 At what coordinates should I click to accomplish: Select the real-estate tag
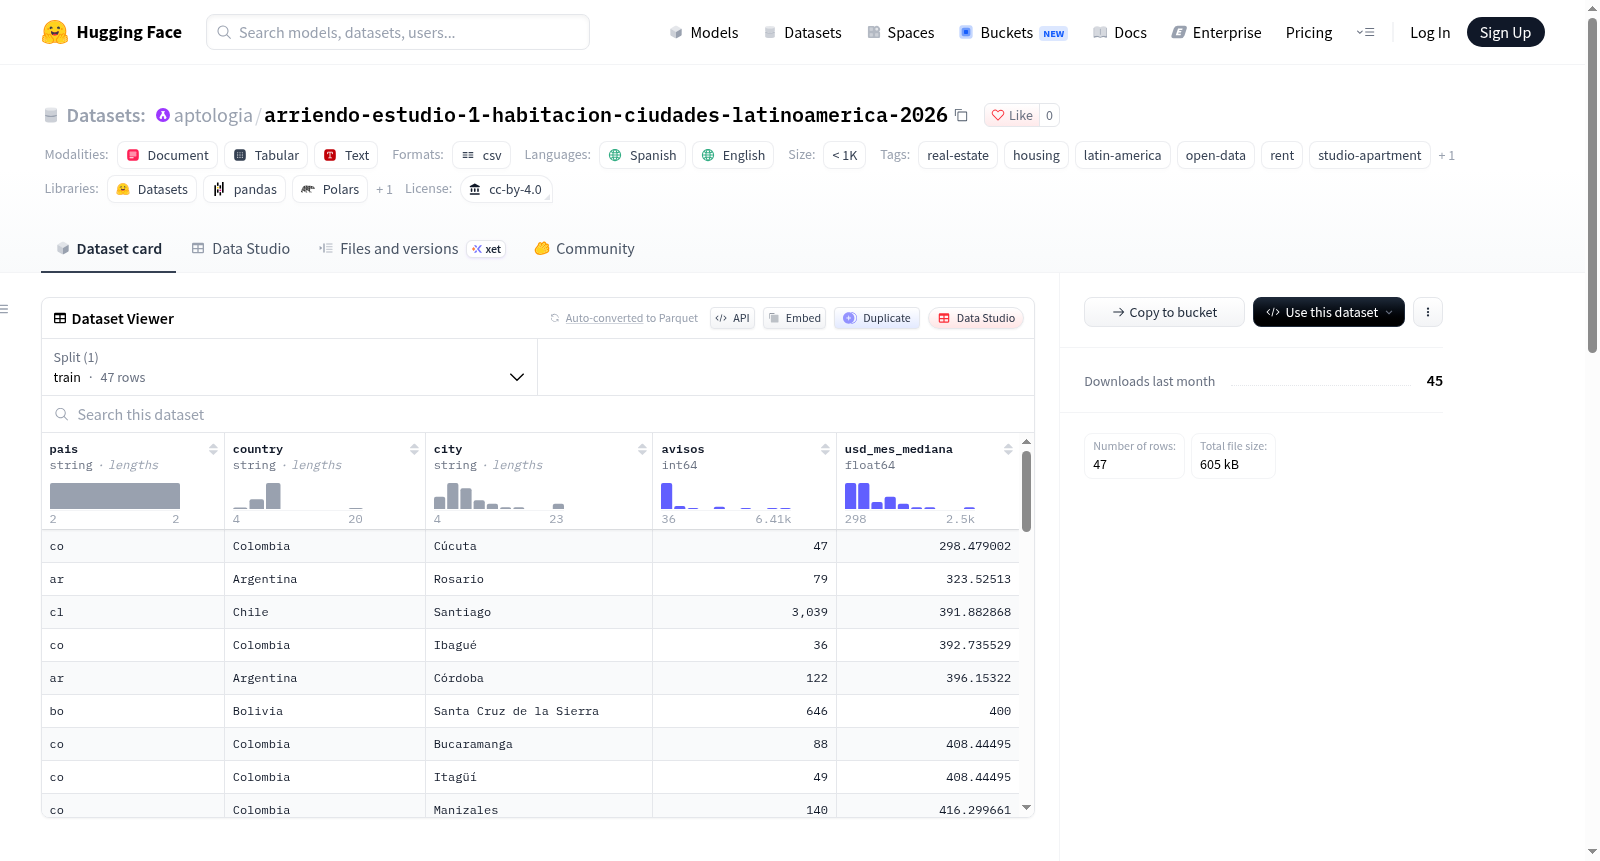click(957, 155)
